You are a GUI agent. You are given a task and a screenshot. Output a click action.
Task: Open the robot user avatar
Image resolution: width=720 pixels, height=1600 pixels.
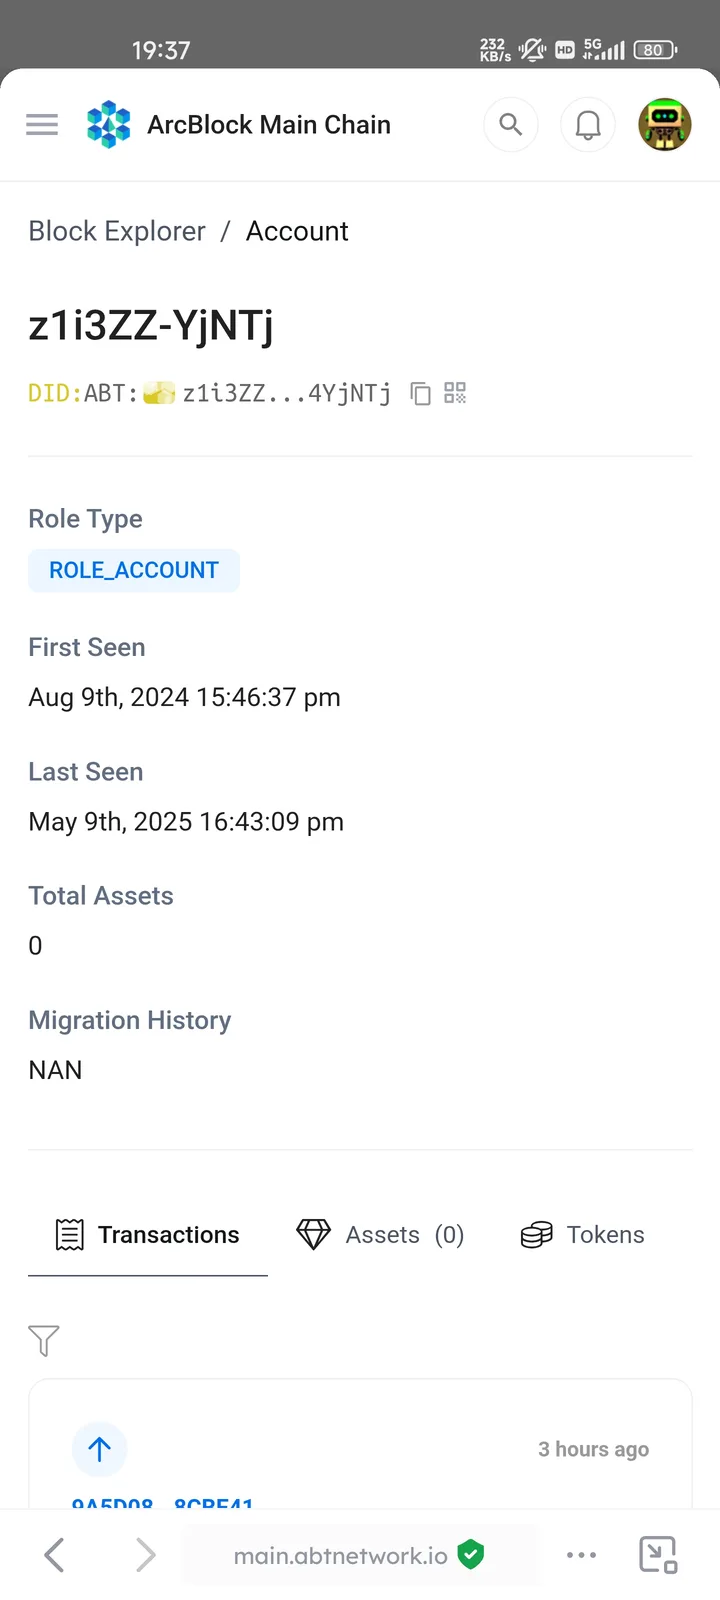(665, 125)
